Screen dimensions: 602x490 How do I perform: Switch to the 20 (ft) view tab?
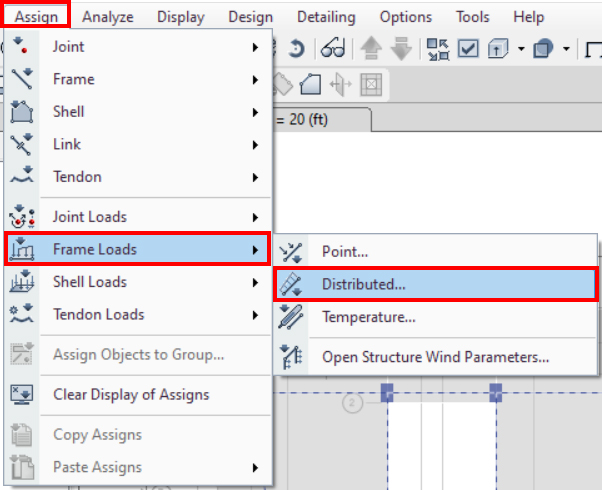320,118
